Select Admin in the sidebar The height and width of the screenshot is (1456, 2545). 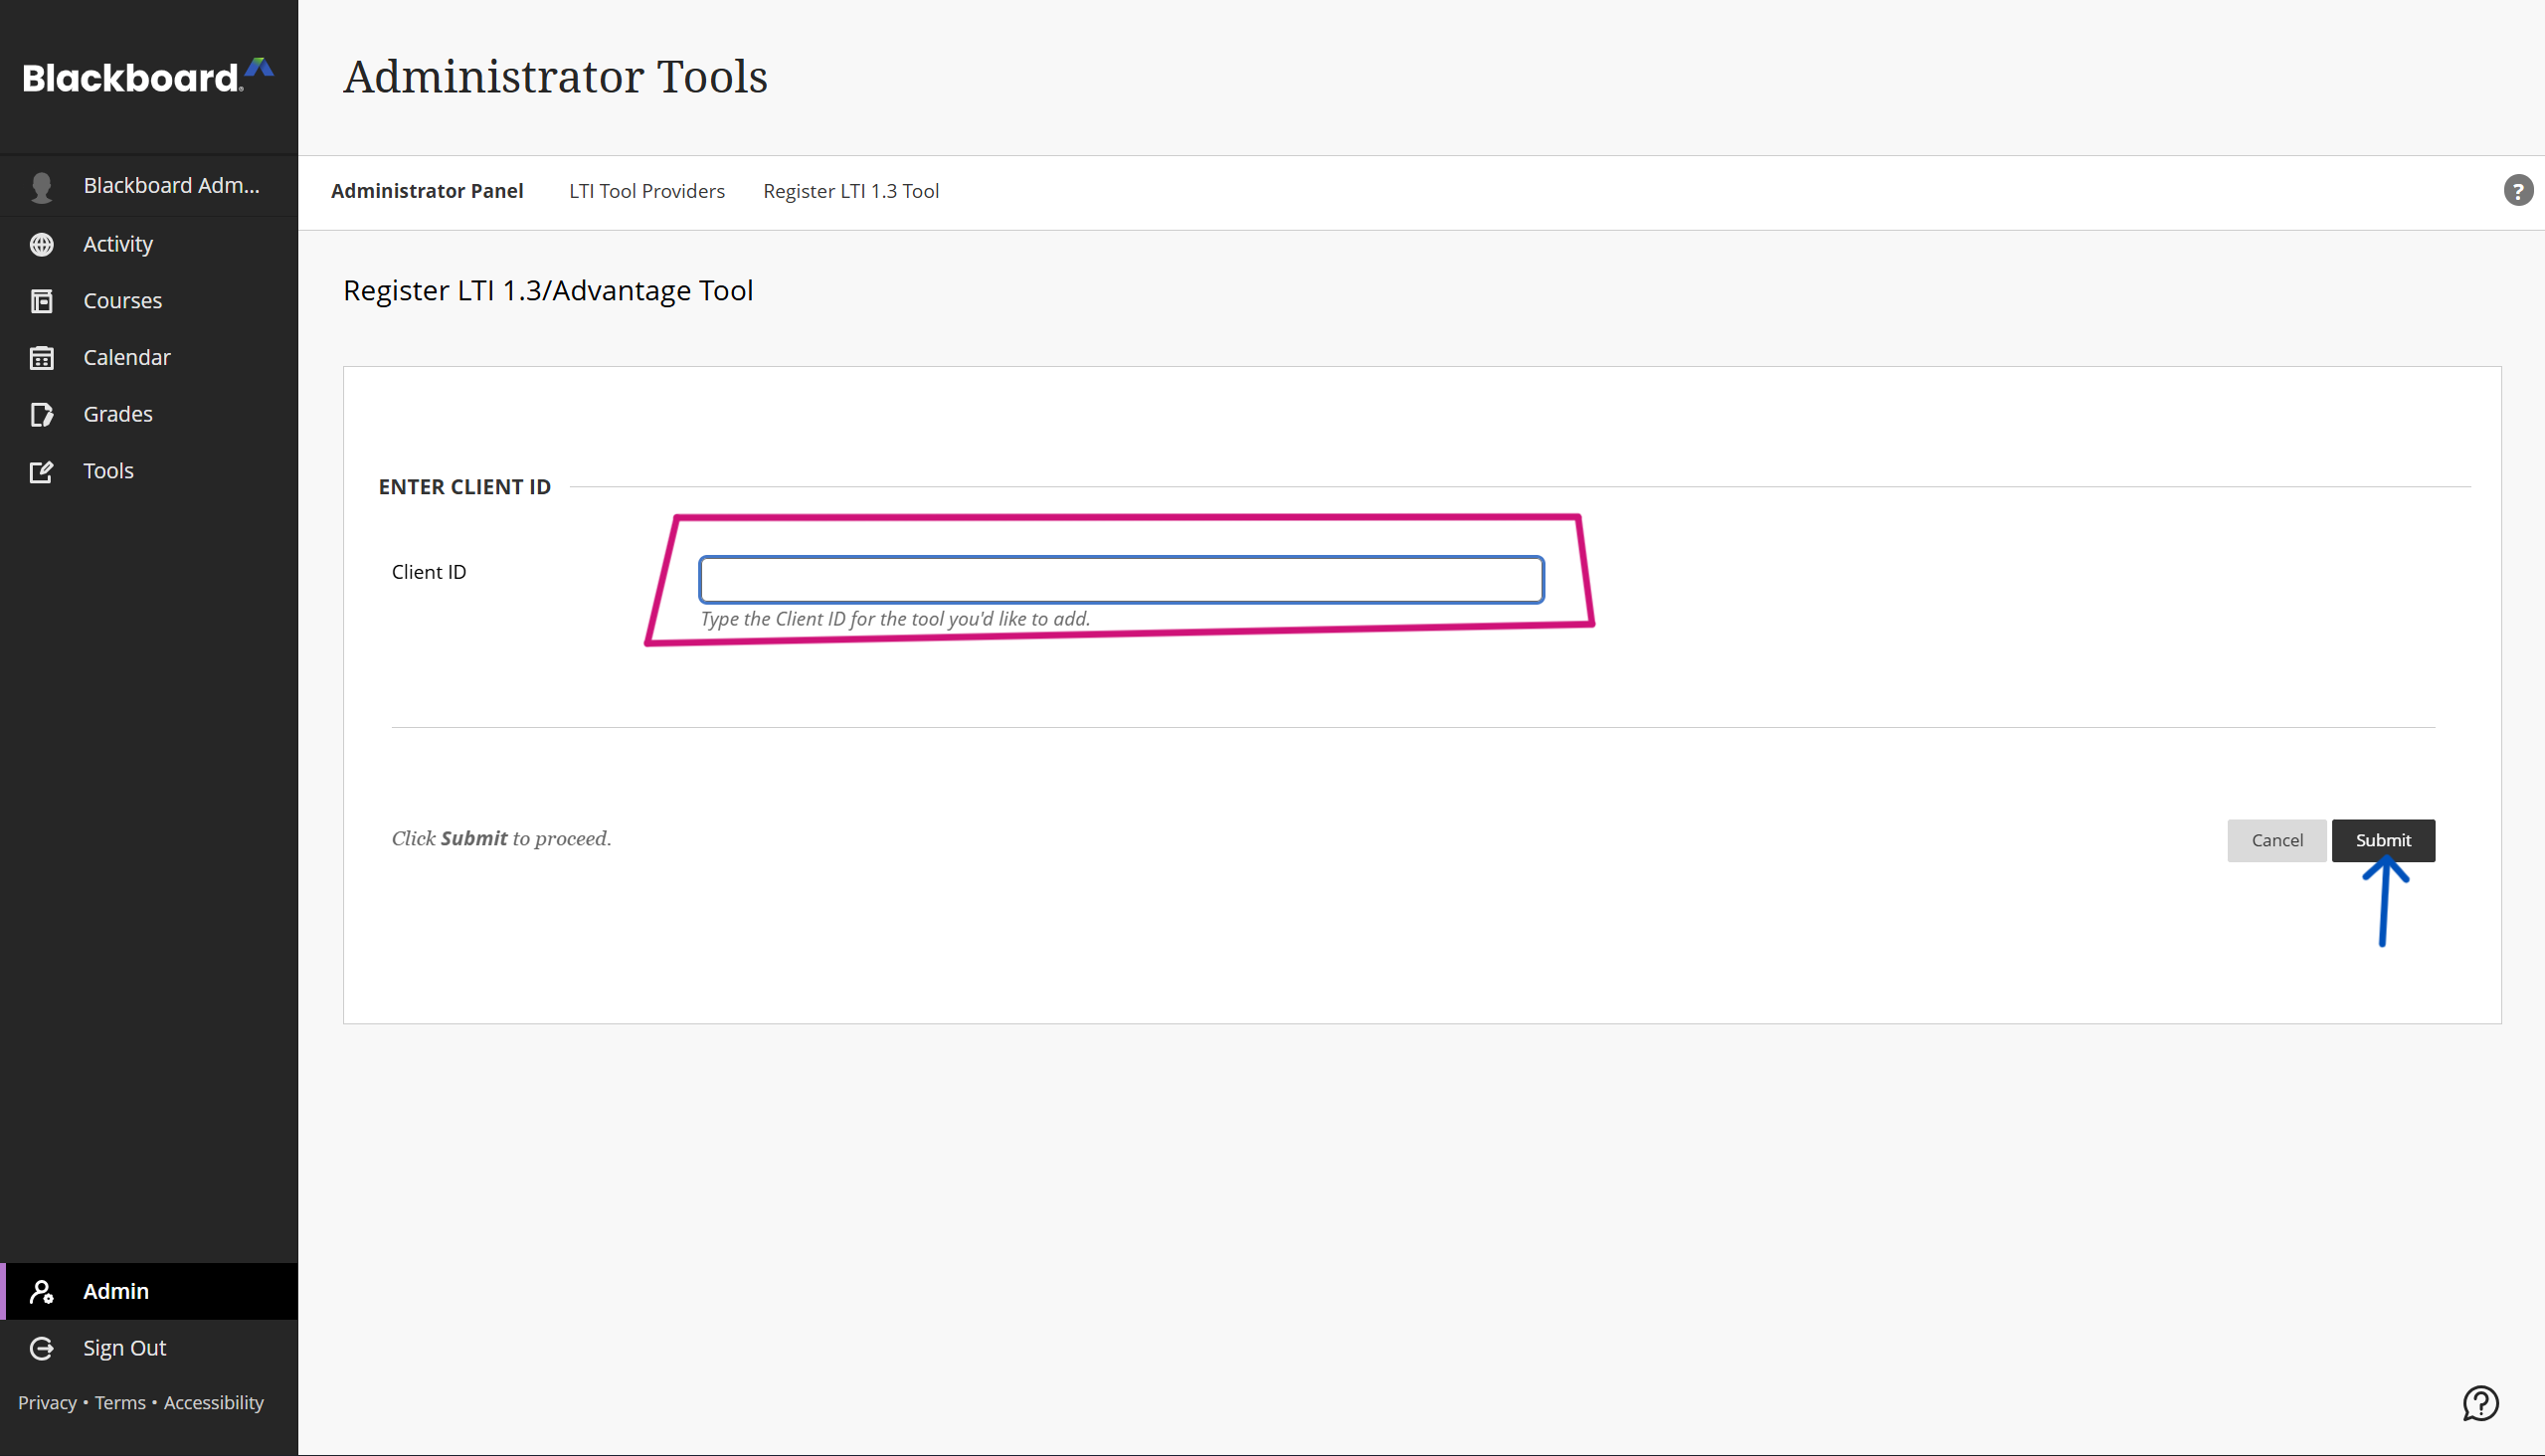click(149, 1291)
